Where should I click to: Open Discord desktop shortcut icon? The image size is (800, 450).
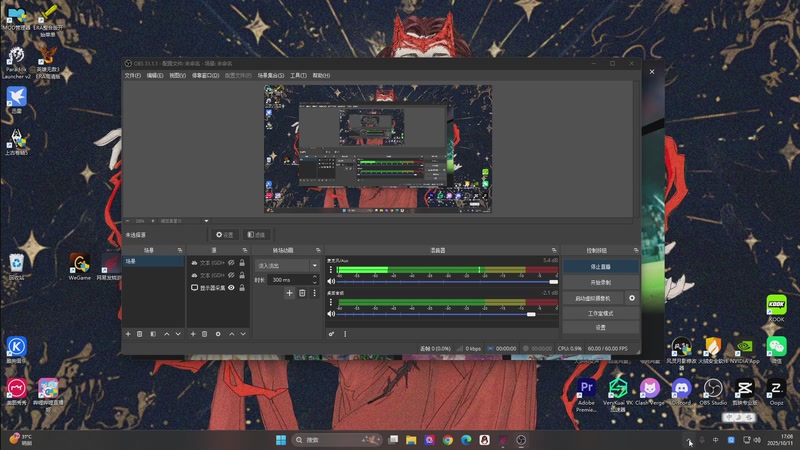point(682,388)
